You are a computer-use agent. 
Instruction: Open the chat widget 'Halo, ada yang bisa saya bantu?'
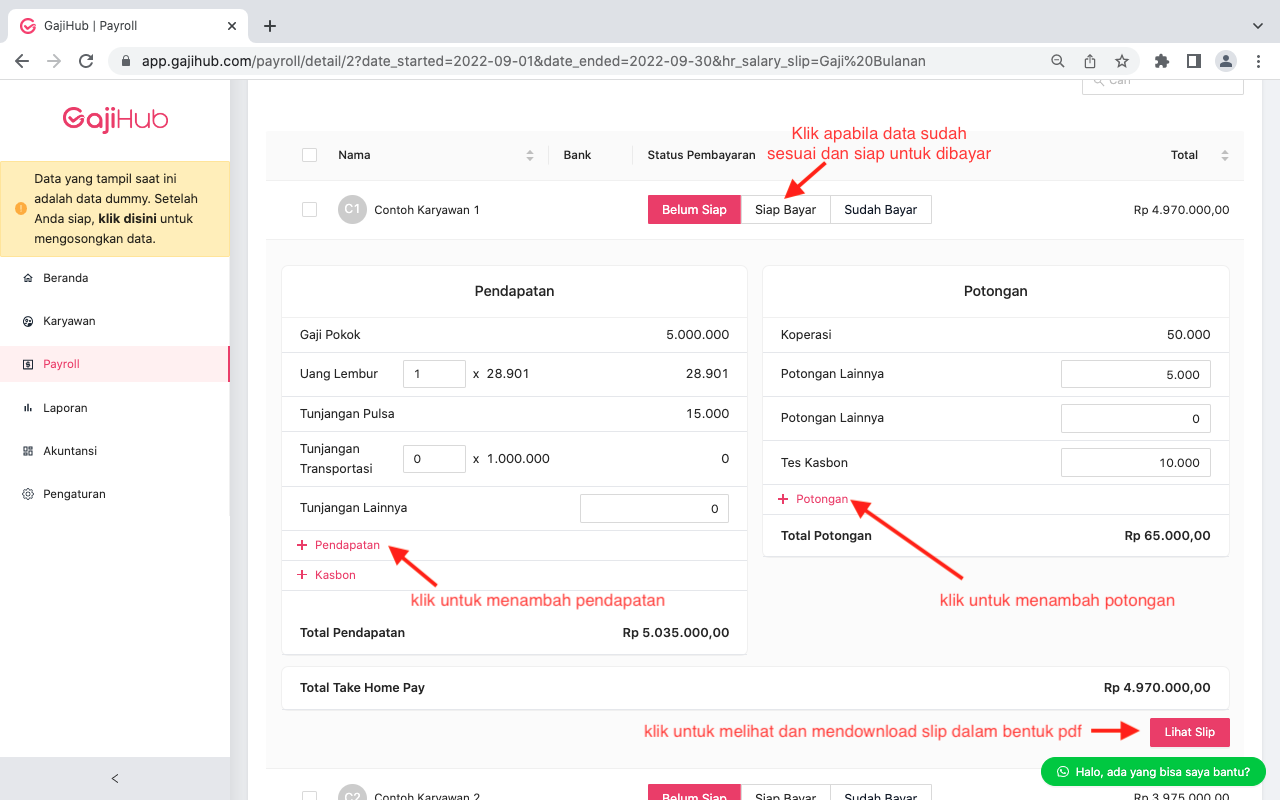pyautogui.click(x=1152, y=771)
